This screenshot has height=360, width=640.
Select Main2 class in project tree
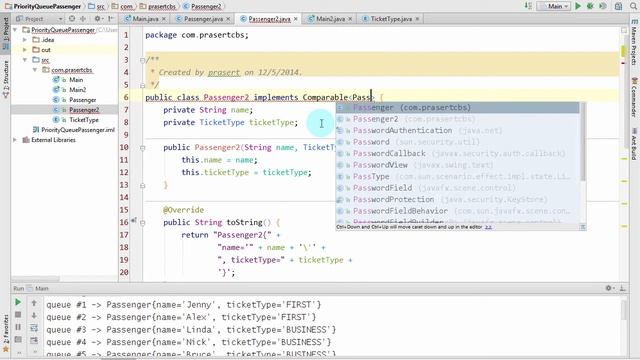coord(78,90)
